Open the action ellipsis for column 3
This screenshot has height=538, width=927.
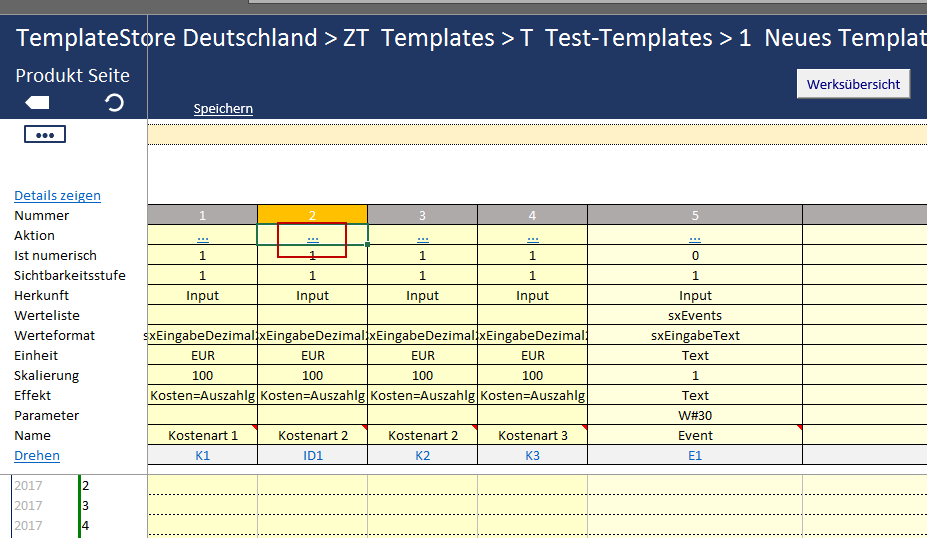point(423,236)
